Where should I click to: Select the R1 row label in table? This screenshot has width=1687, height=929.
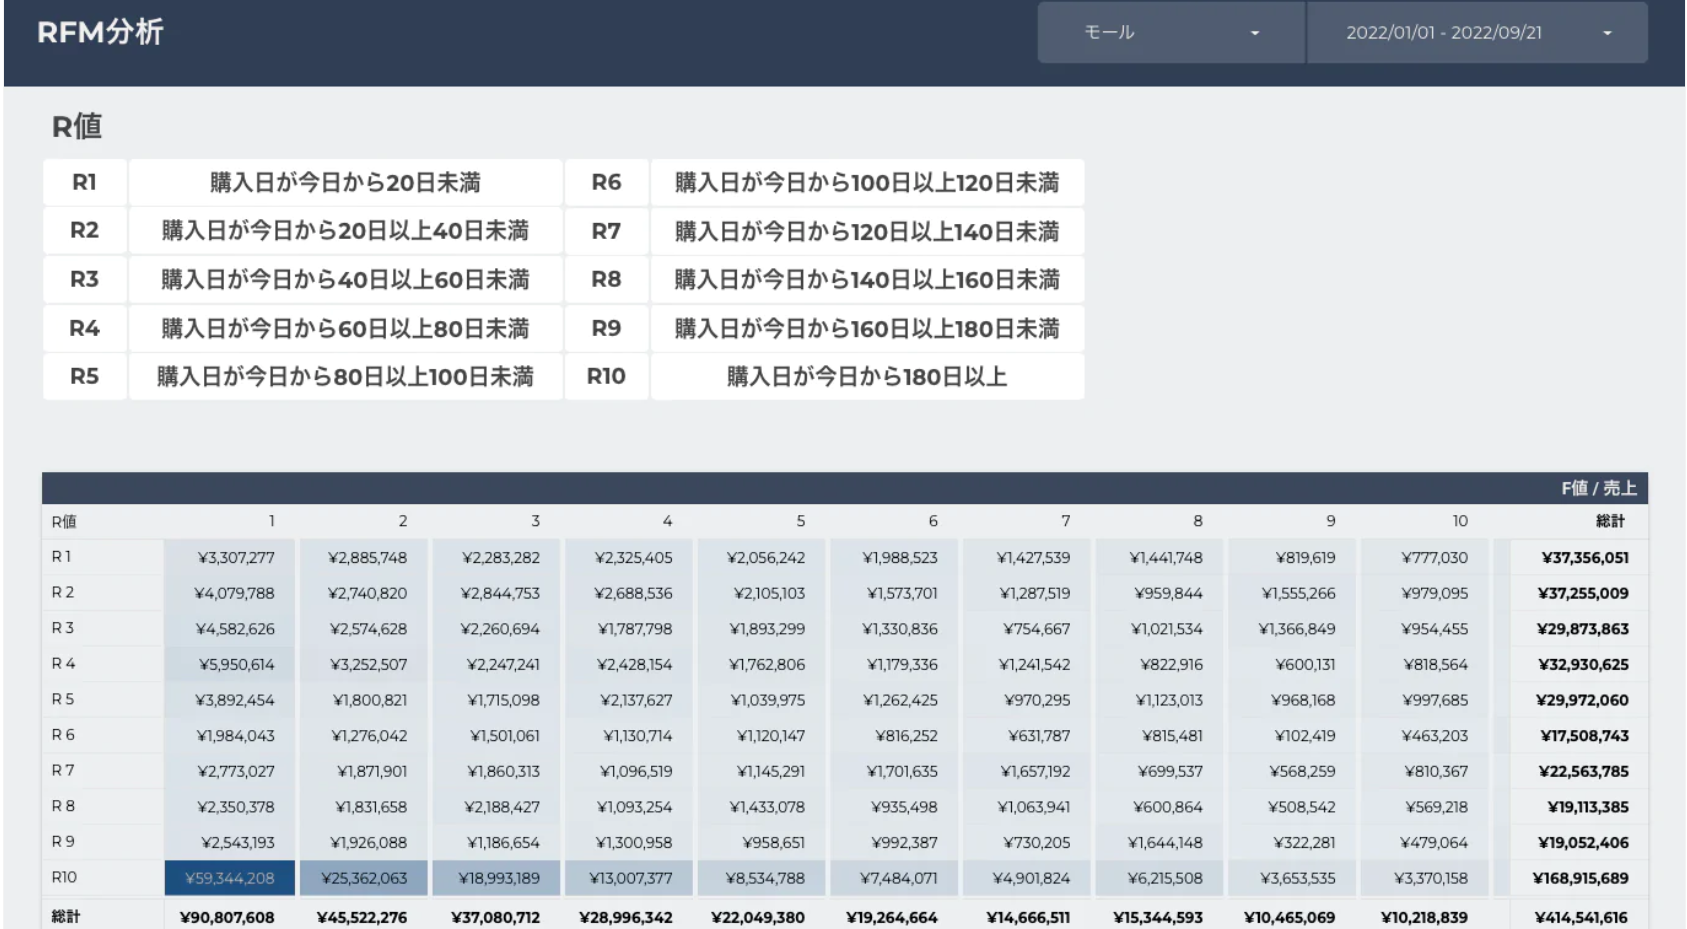tap(62, 557)
